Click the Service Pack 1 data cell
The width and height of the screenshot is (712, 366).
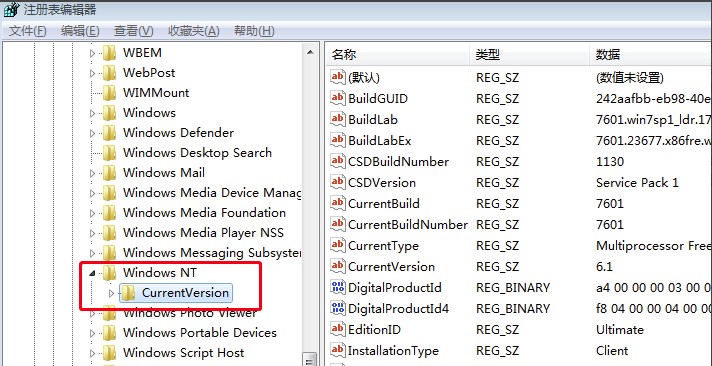click(x=637, y=183)
